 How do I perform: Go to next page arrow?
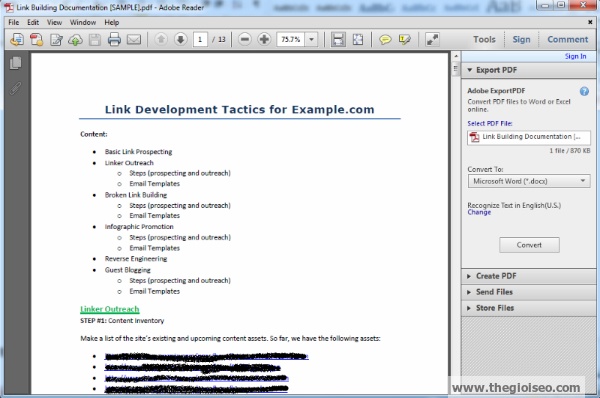click(180, 39)
